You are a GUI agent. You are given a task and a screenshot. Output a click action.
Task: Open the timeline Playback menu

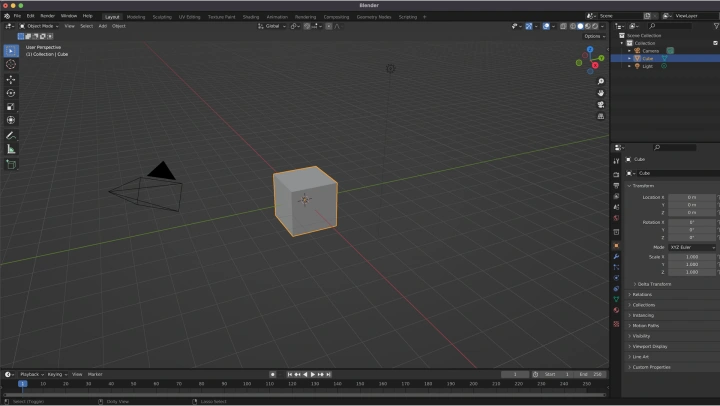[x=31, y=374]
